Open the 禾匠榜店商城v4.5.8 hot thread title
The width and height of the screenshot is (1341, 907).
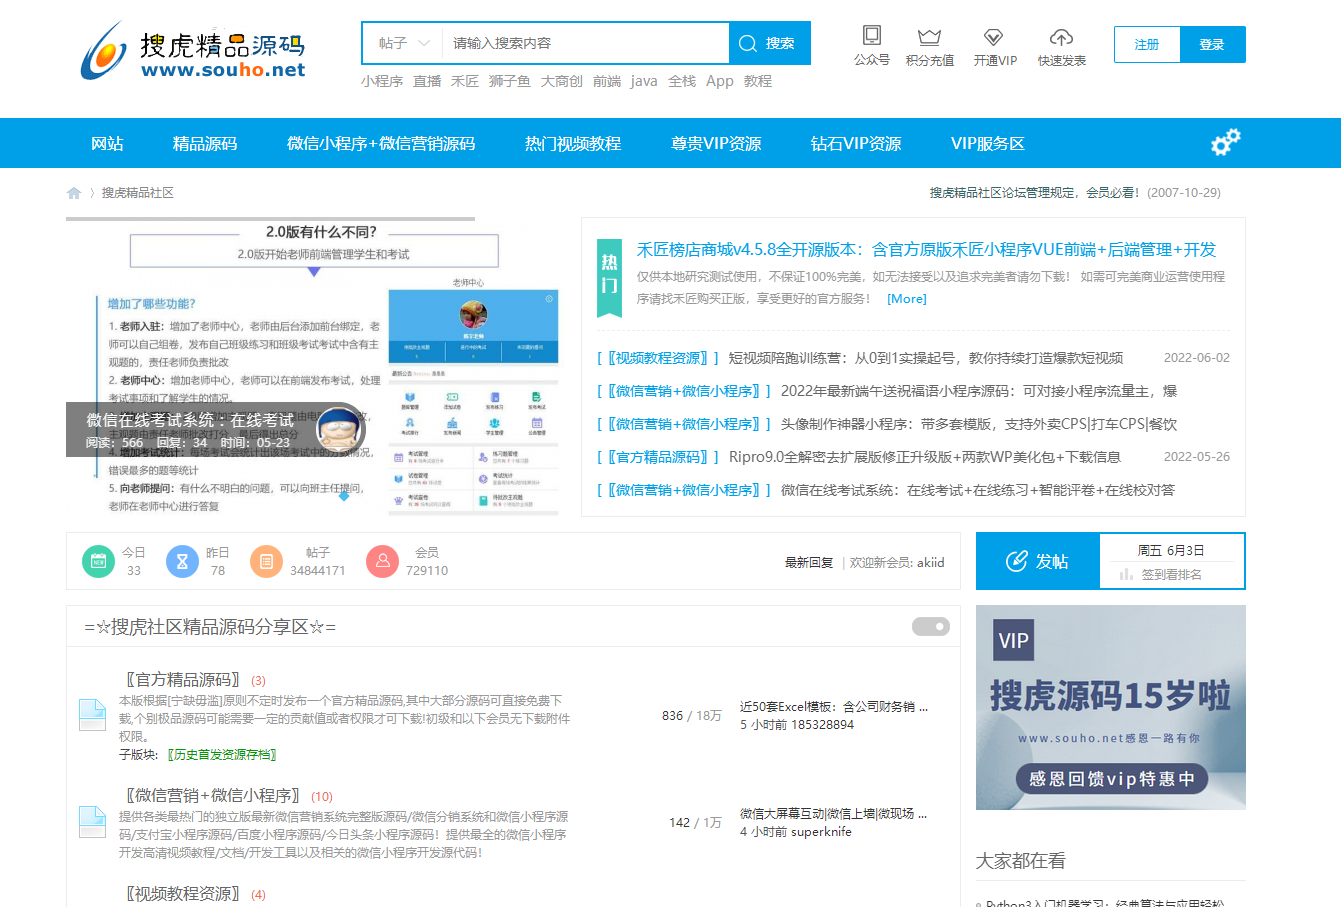tap(926, 250)
